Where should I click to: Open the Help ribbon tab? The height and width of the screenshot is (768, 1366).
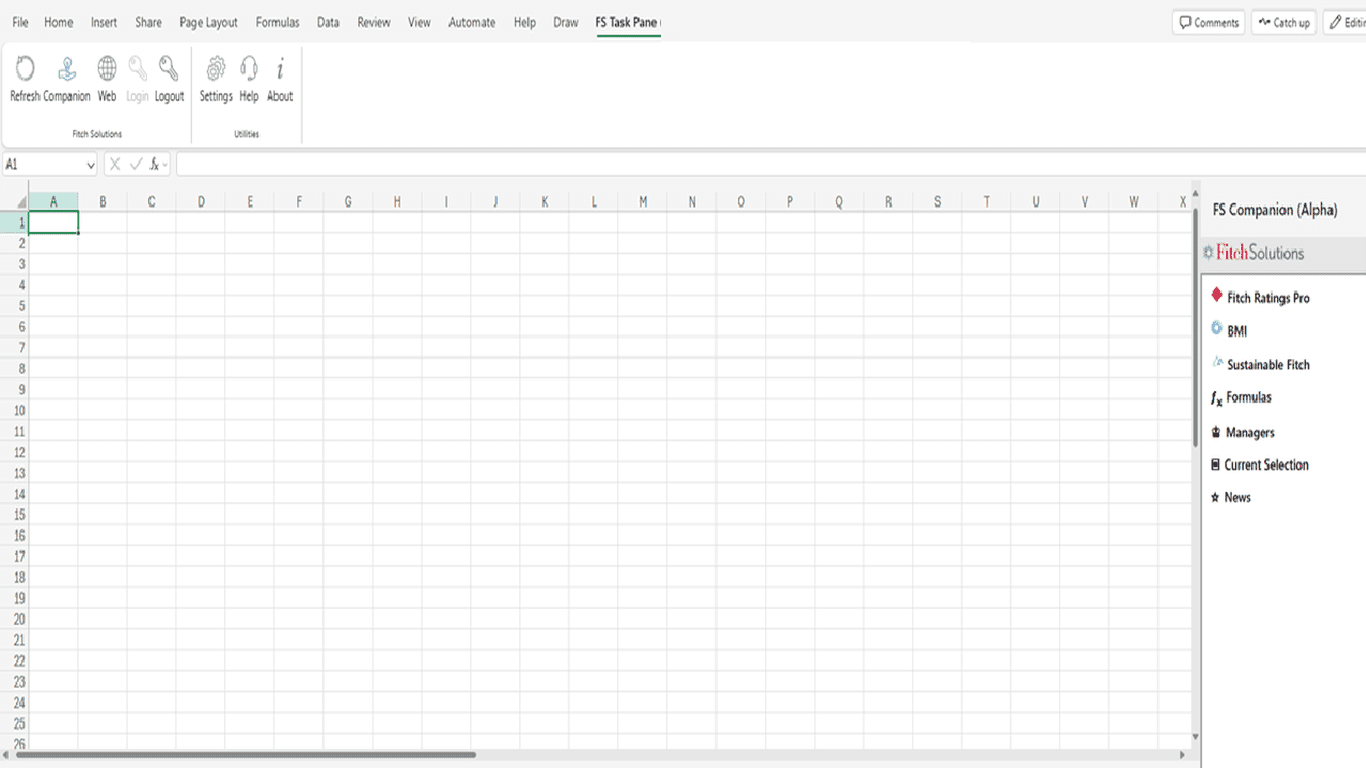click(x=524, y=22)
